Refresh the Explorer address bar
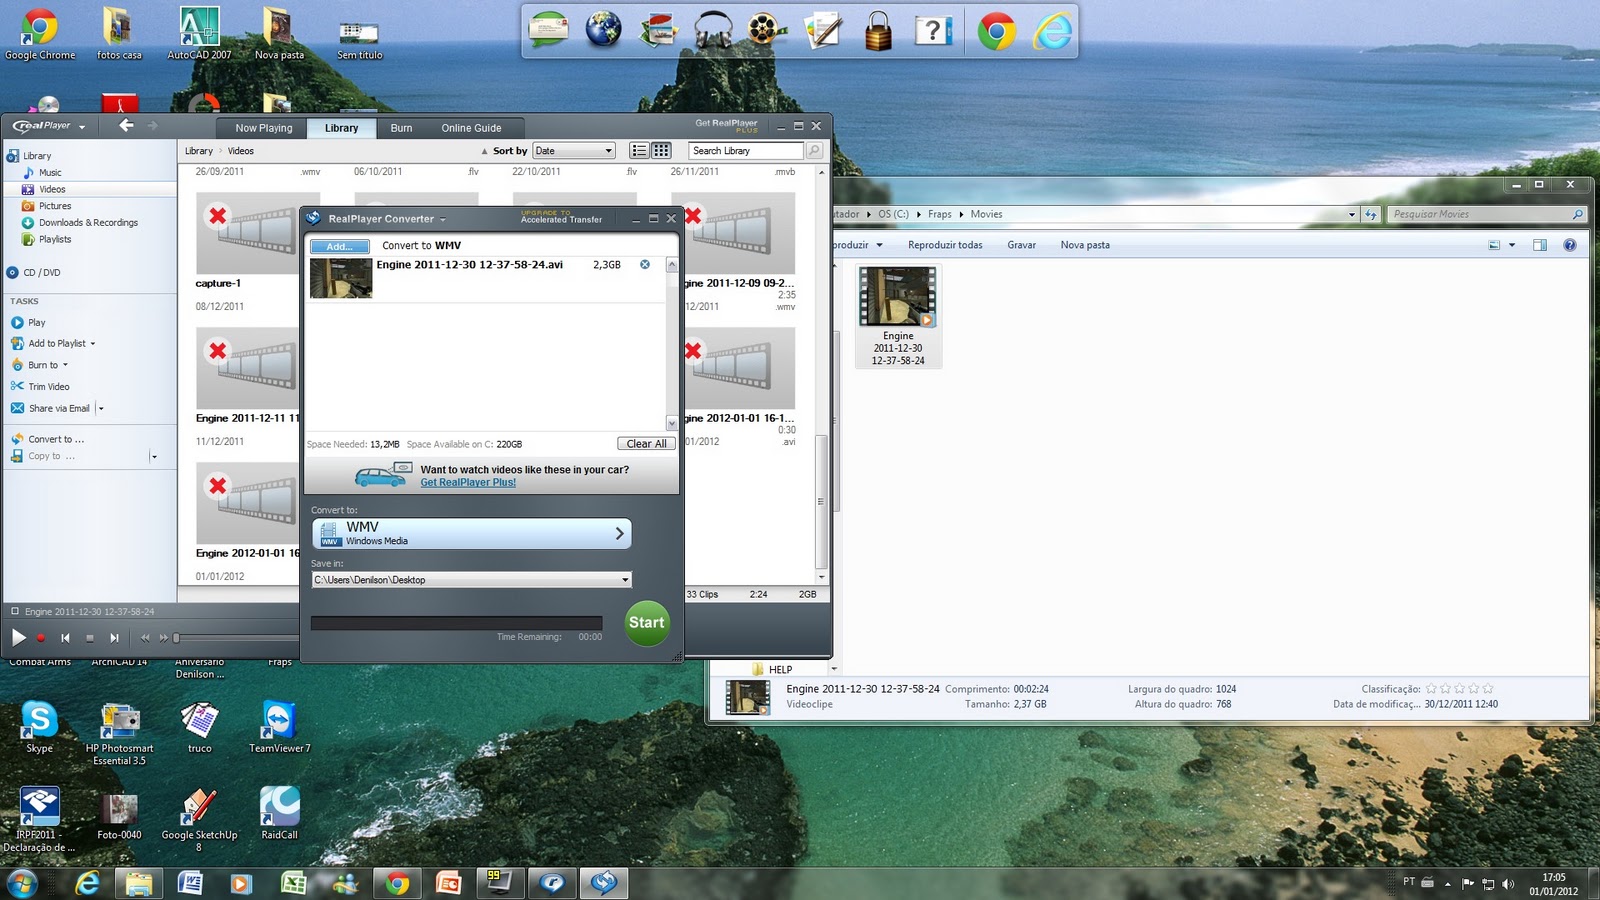This screenshot has height=900, width=1600. 1371,214
